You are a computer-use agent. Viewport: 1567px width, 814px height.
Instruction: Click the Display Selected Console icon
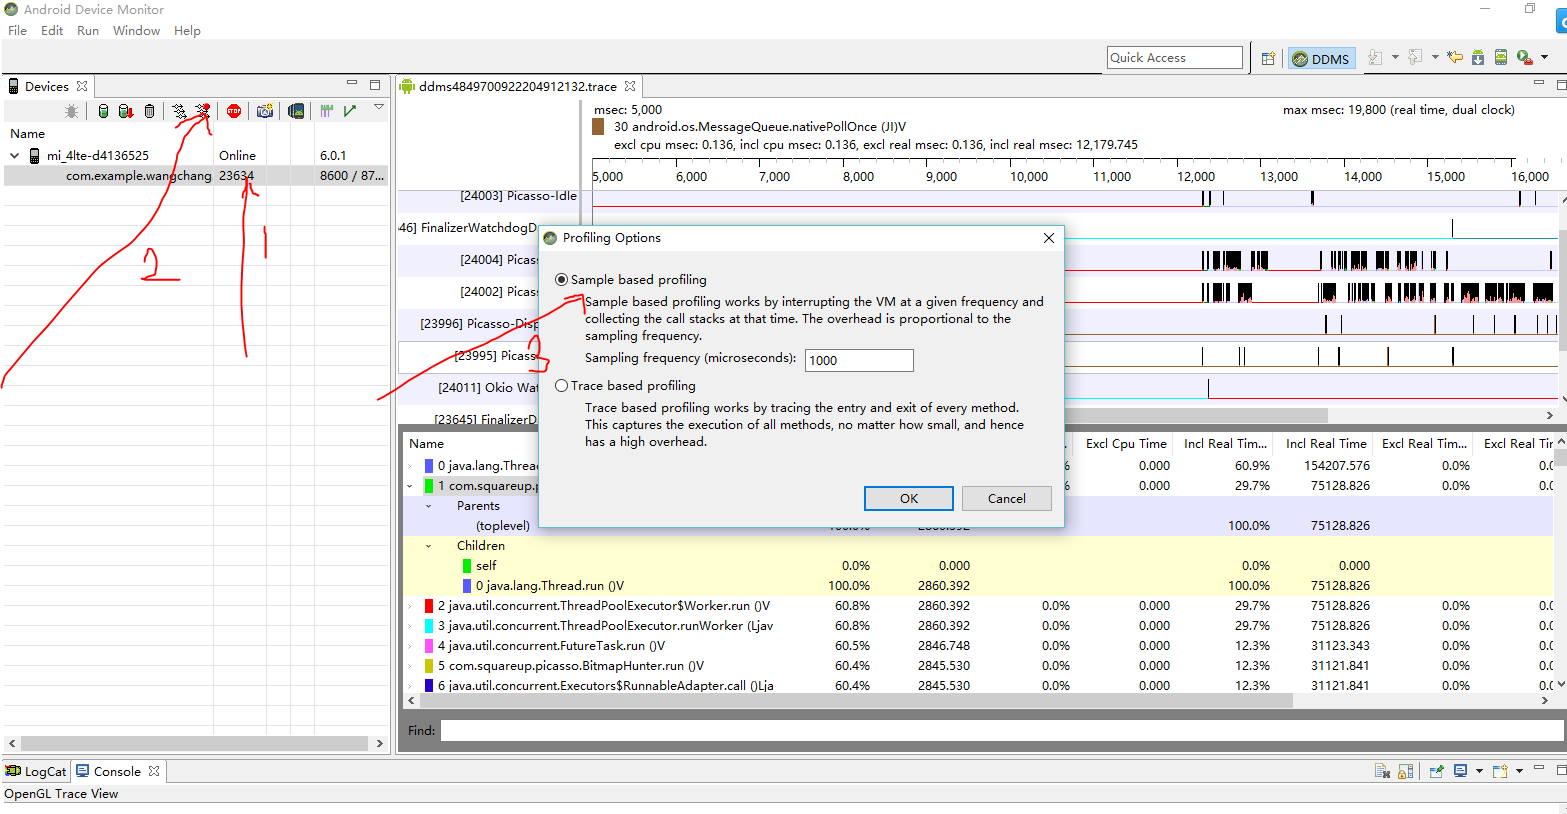pyautogui.click(x=1461, y=771)
